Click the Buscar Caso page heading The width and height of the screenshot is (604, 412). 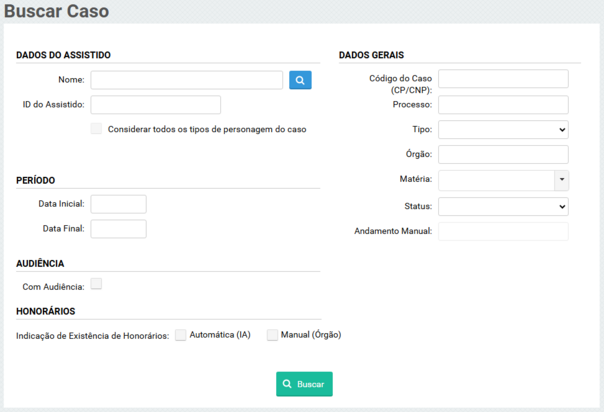(x=57, y=13)
